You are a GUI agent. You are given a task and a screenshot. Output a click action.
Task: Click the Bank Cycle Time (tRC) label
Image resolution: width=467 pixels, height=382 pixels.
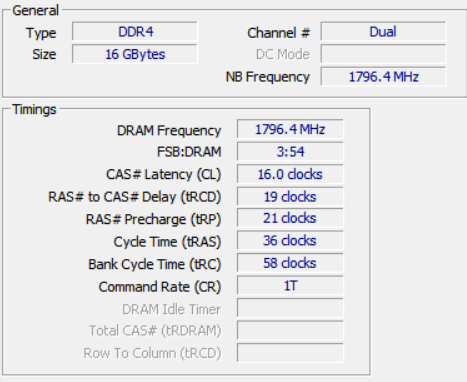pyautogui.click(x=155, y=264)
